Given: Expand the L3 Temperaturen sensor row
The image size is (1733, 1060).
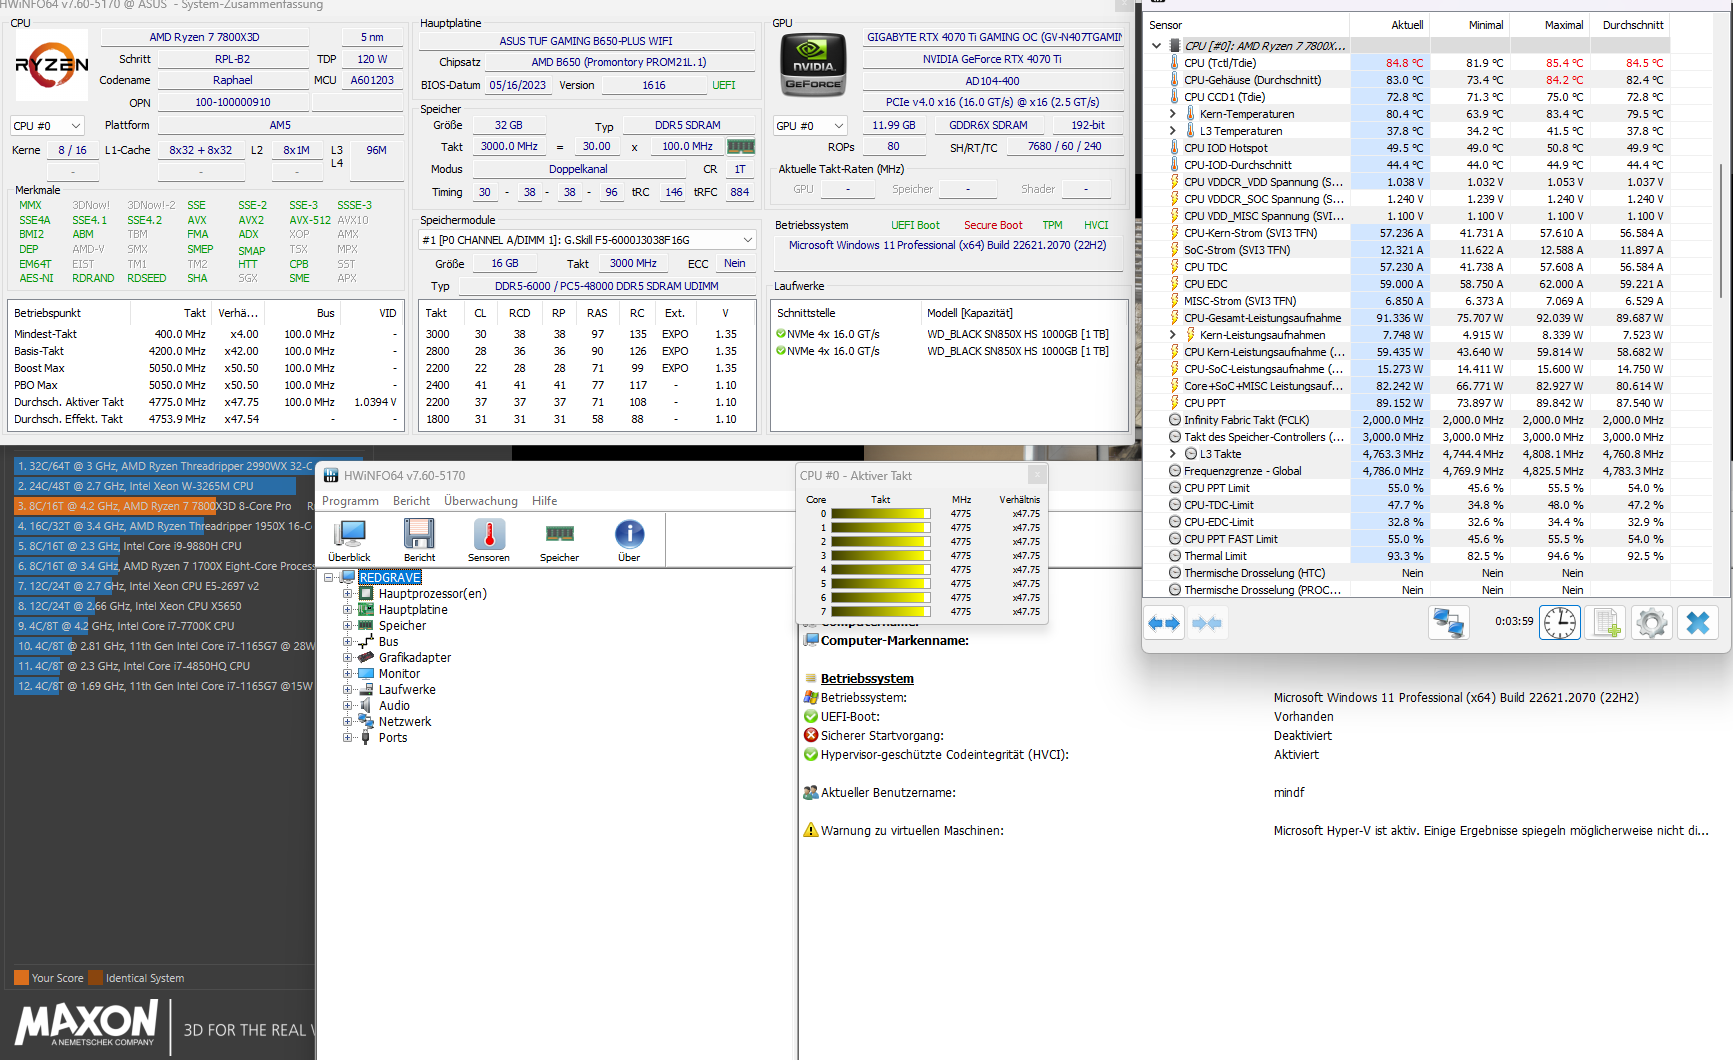Looking at the screenshot, I should point(1173,131).
